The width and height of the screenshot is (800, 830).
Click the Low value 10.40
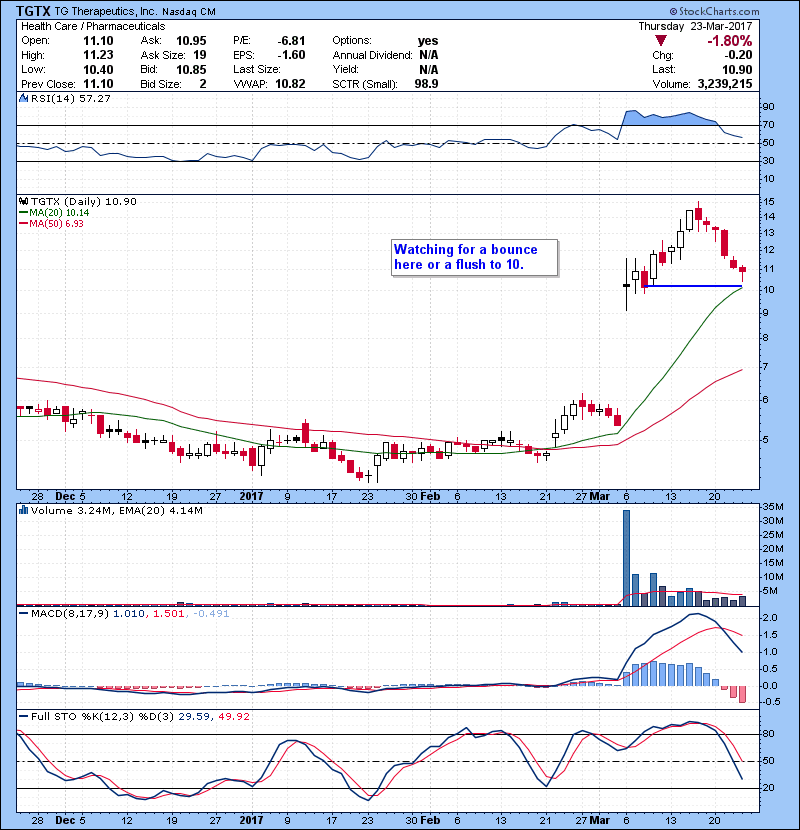98,69
